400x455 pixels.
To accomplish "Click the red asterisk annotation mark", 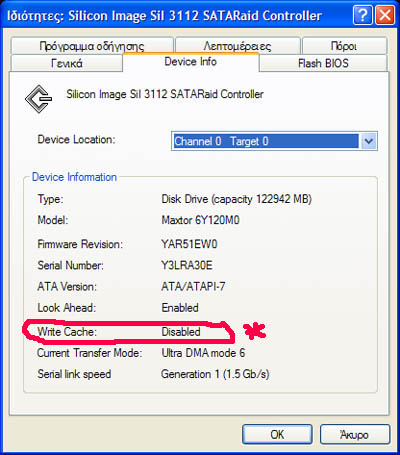I will (254, 331).
